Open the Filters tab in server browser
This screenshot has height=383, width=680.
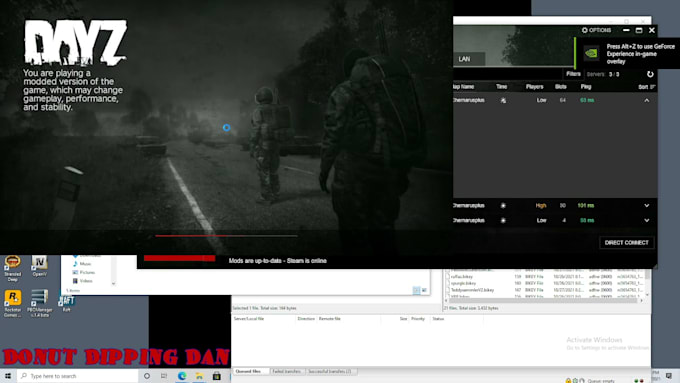point(573,74)
